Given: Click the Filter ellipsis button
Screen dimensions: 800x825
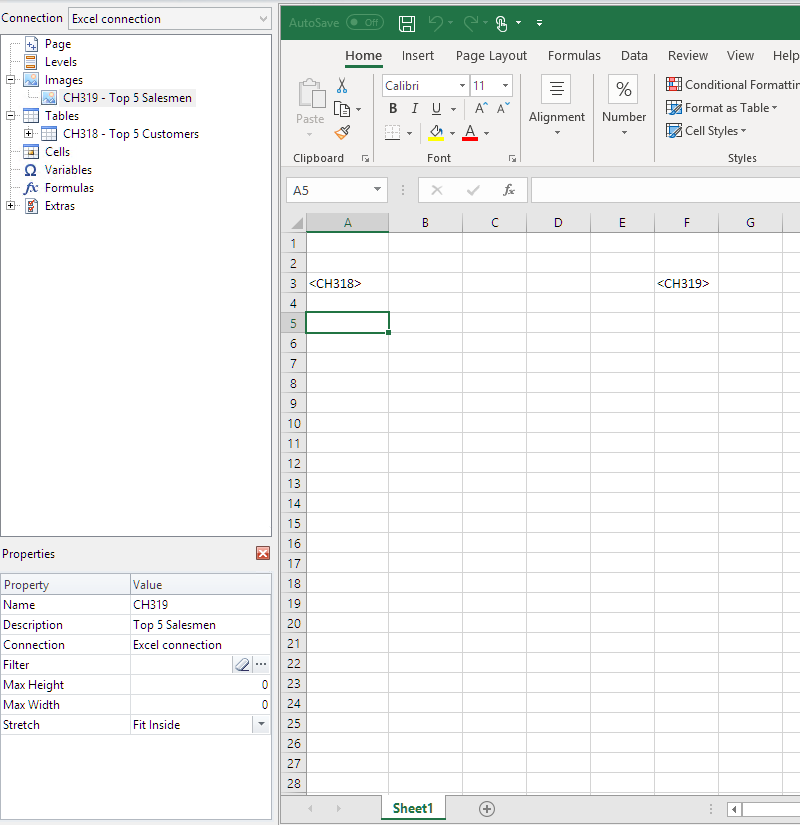Looking at the screenshot, I should coord(260,664).
